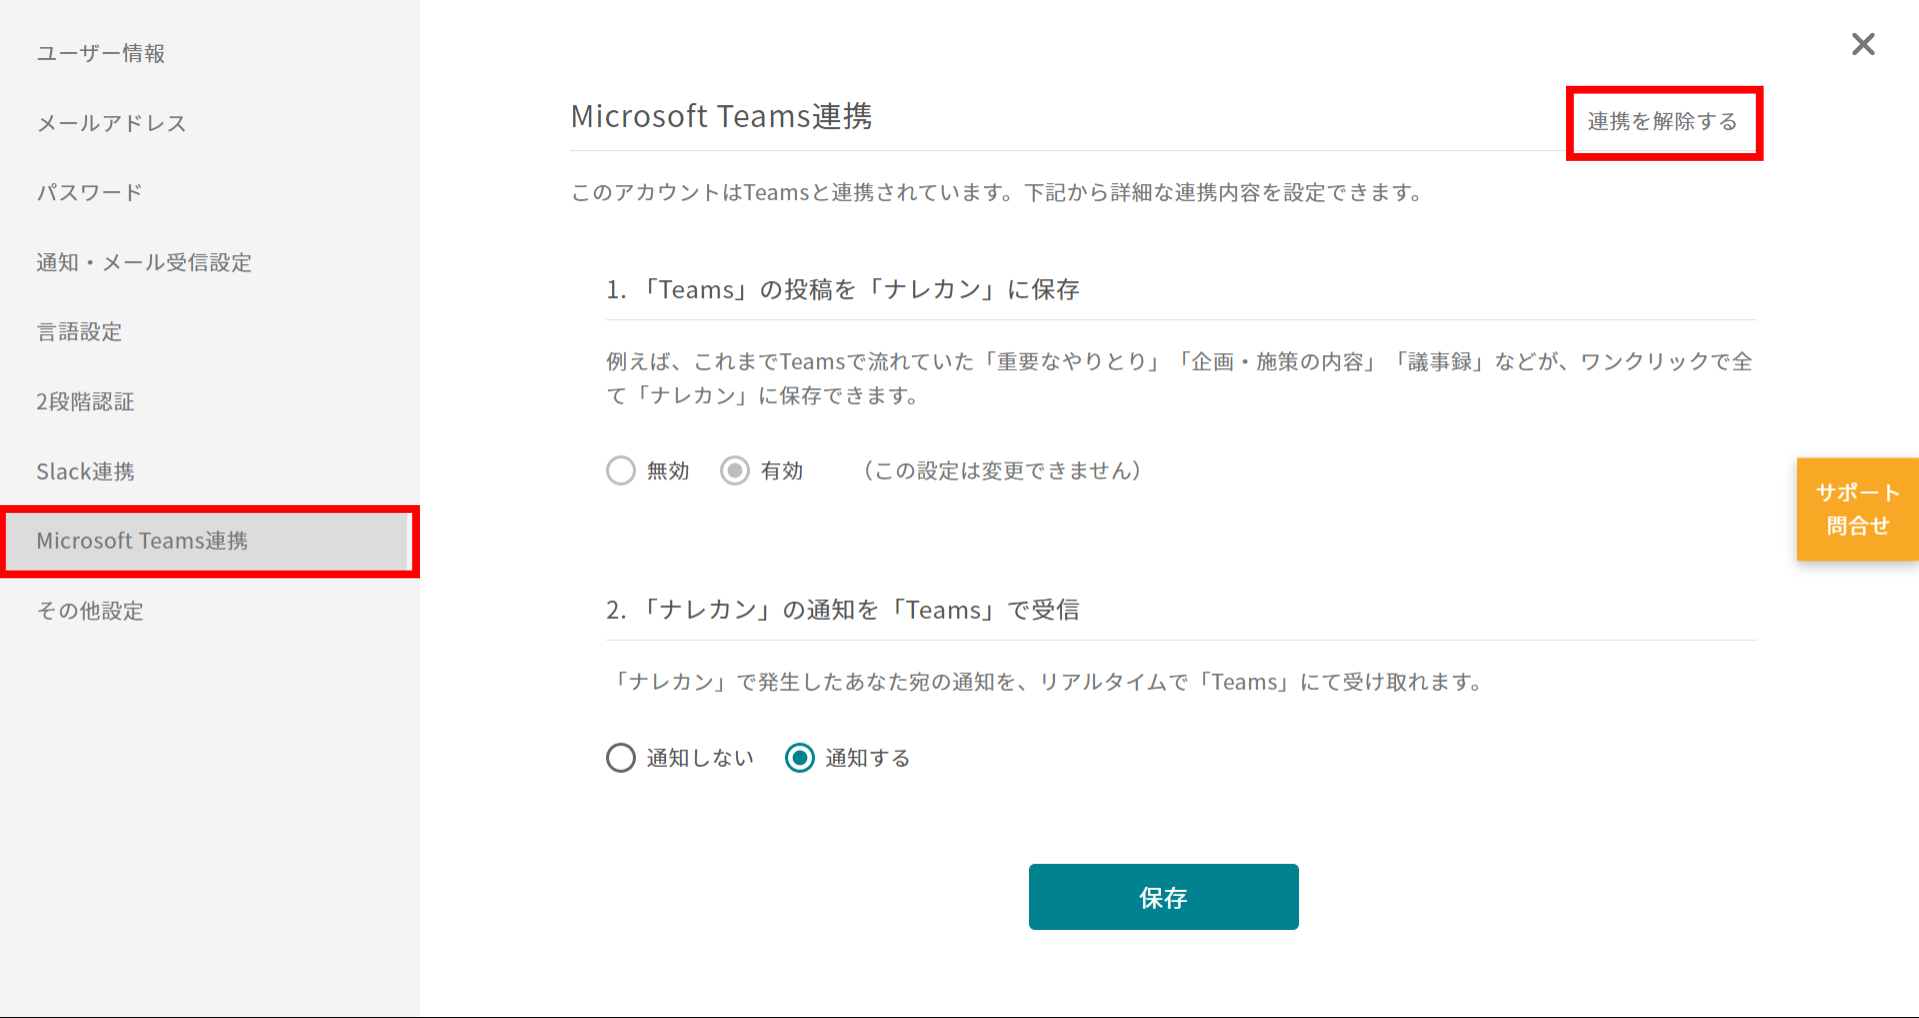This screenshot has width=1919, height=1018.
Task: Close the settings dialog with the X icon
Action: tap(1862, 44)
